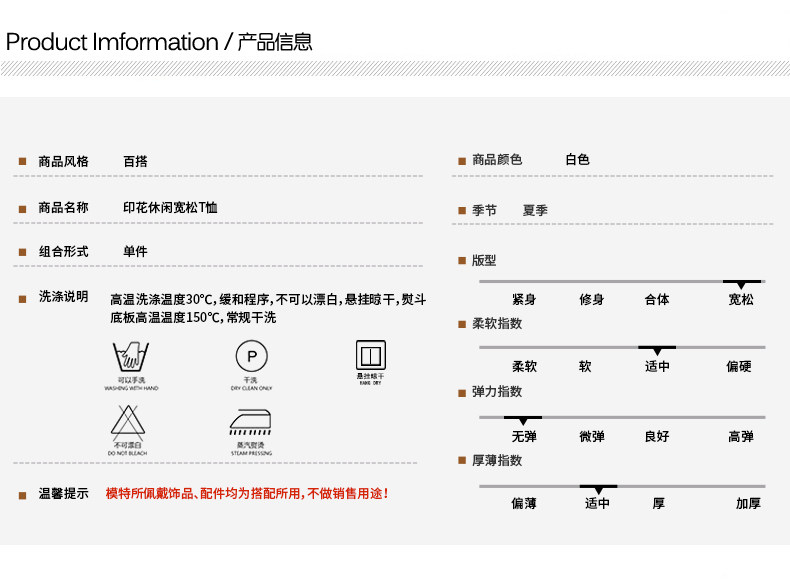Click the hang dry square icon
The height and width of the screenshot is (584, 790).
tap(371, 355)
